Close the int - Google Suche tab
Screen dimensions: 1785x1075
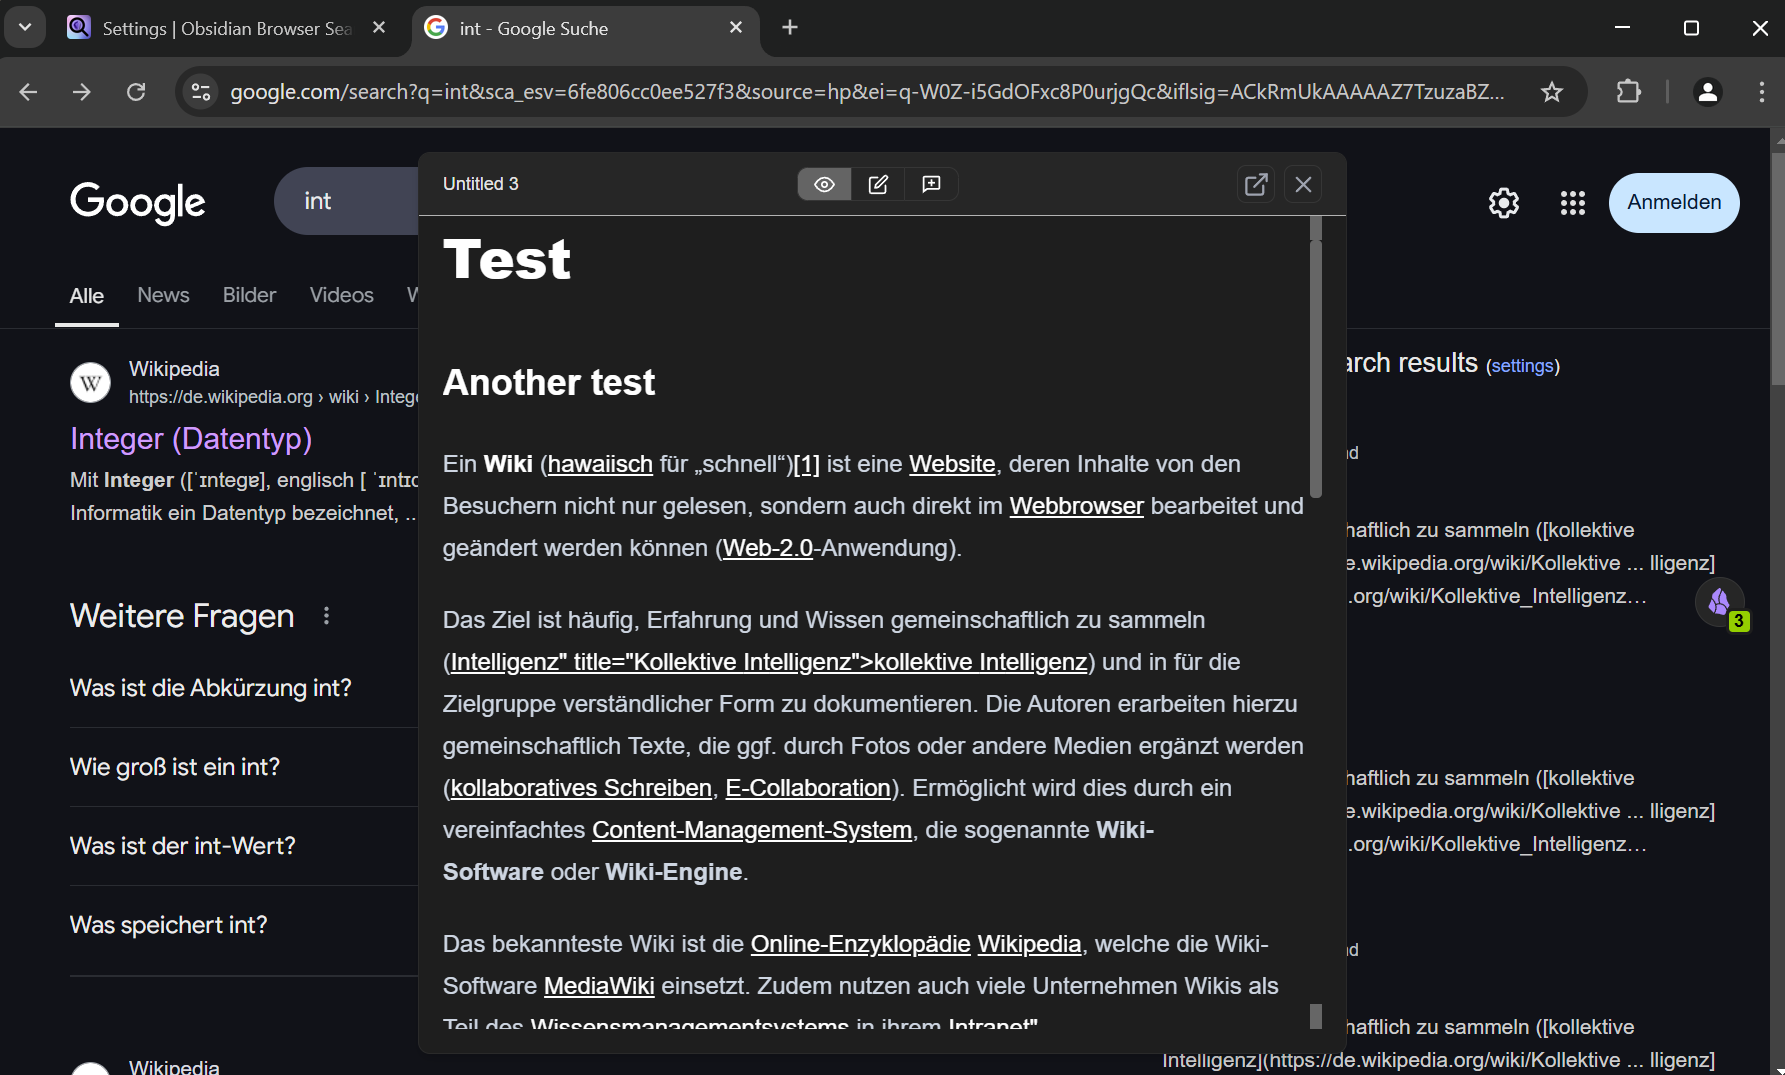pos(736,28)
